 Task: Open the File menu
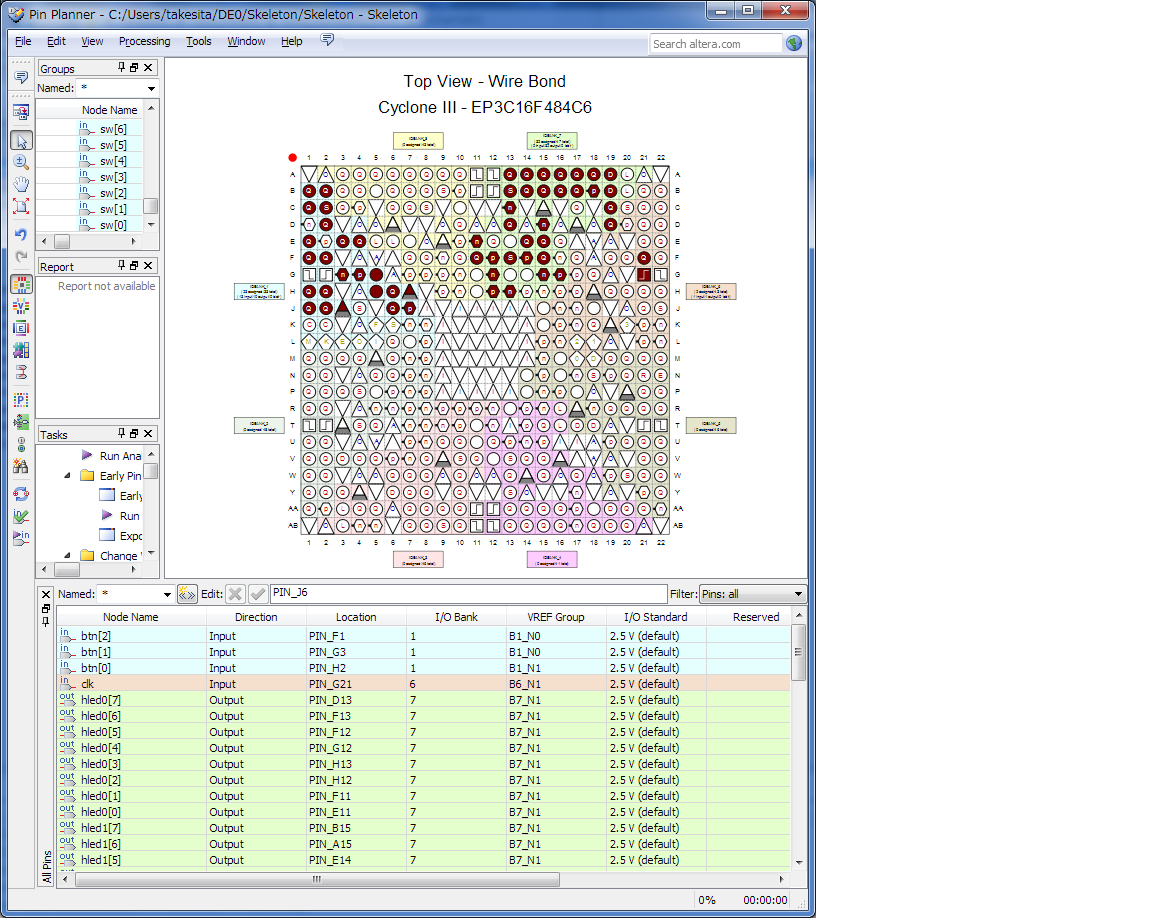(24, 41)
